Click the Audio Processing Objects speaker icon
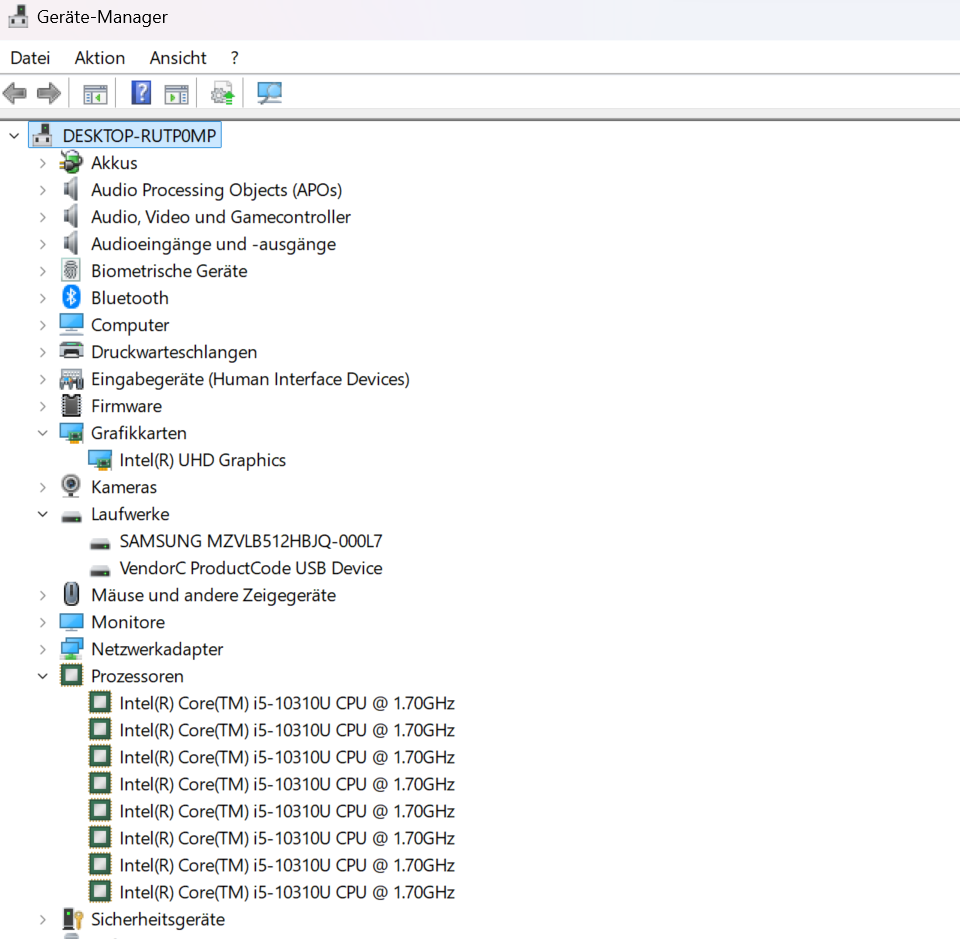The width and height of the screenshot is (960, 939). coord(71,189)
